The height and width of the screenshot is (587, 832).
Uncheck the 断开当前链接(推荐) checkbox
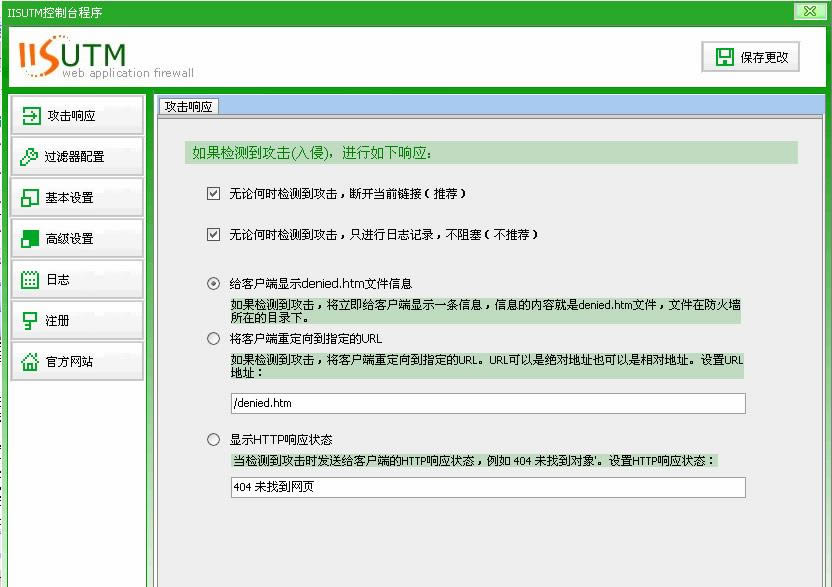pos(213,194)
